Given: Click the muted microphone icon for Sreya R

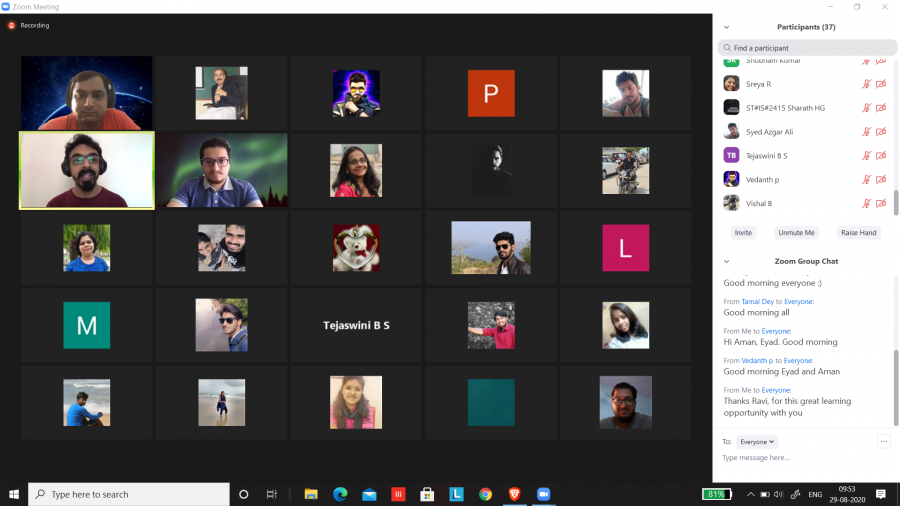Looking at the screenshot, I should tap(867, 84).
